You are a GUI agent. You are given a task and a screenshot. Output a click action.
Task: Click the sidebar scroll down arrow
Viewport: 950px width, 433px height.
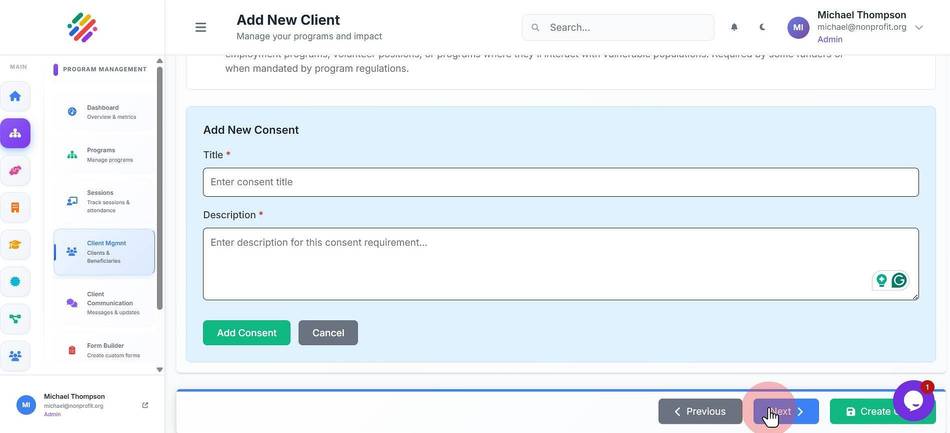pos(160,369)
